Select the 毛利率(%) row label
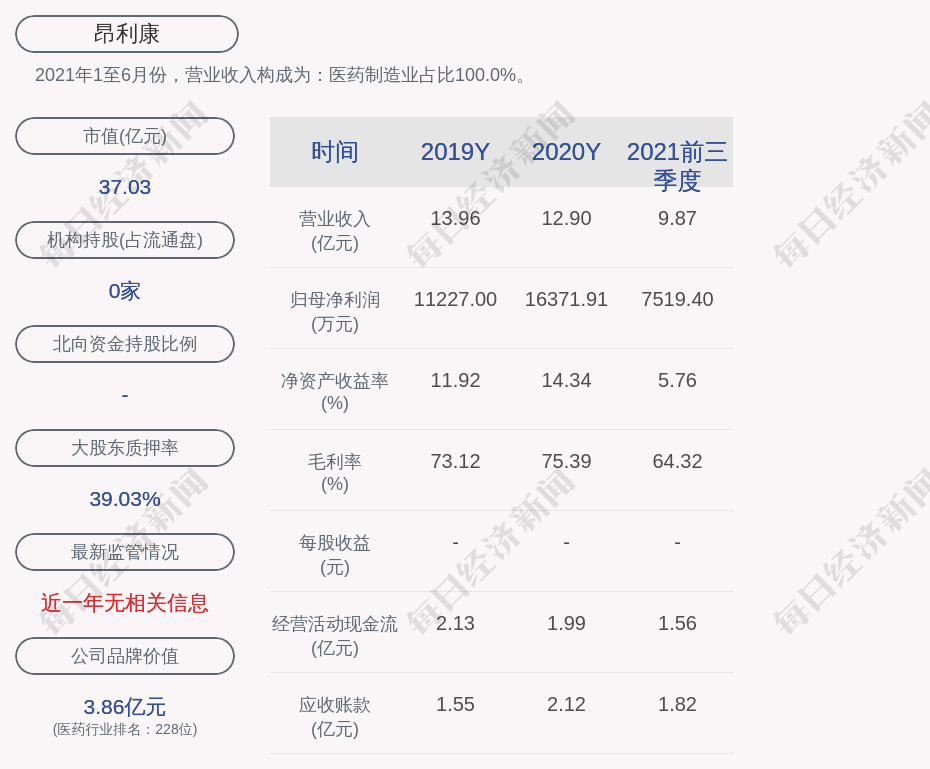The image size is (930, 769). point(334,473)
